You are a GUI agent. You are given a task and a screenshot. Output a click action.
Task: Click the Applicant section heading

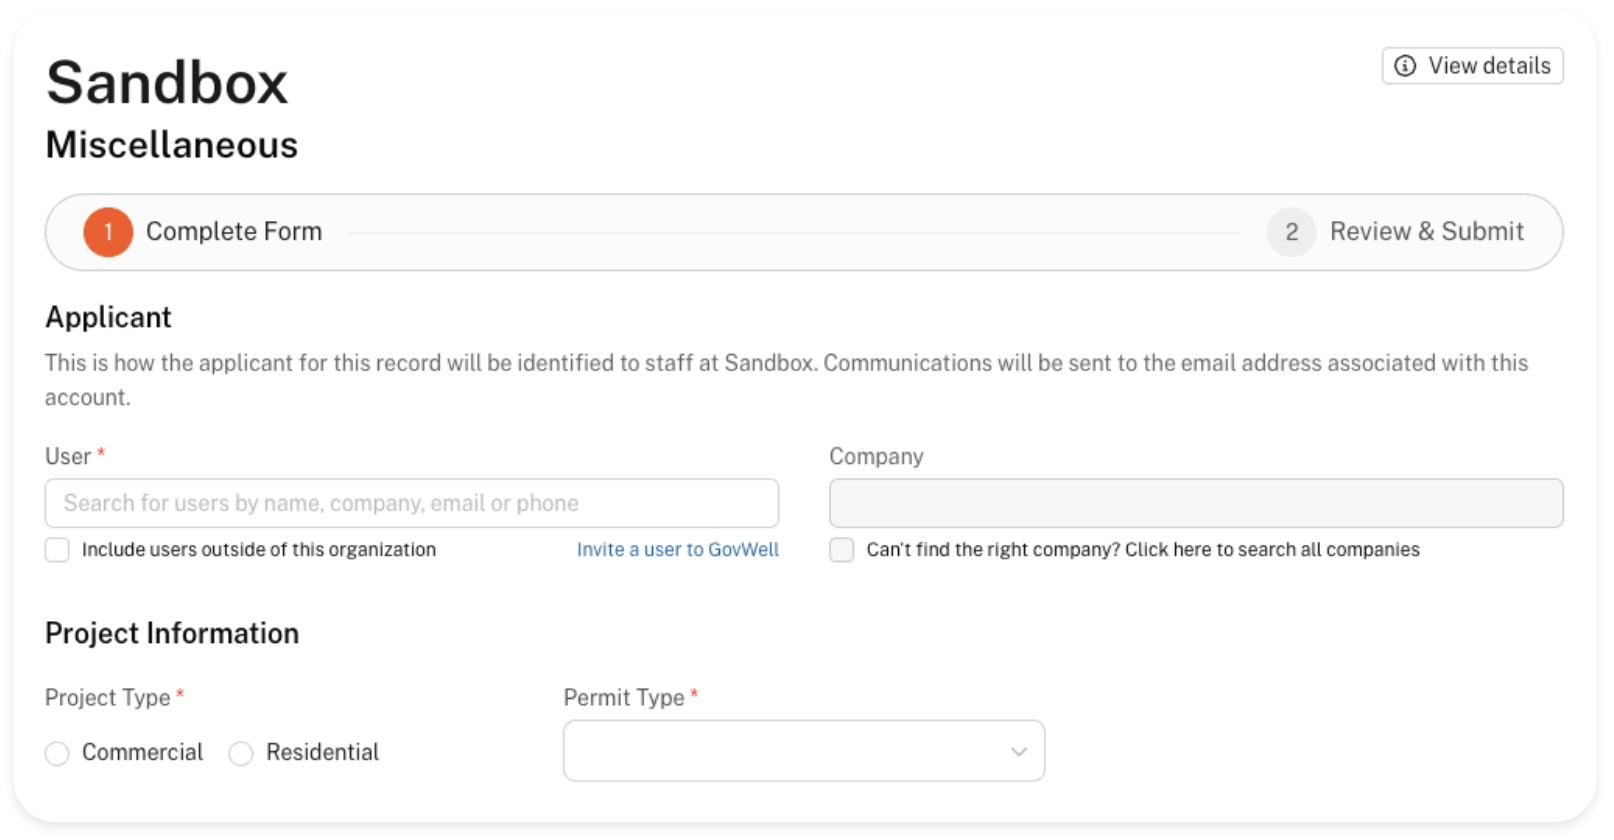pos(108,317)
